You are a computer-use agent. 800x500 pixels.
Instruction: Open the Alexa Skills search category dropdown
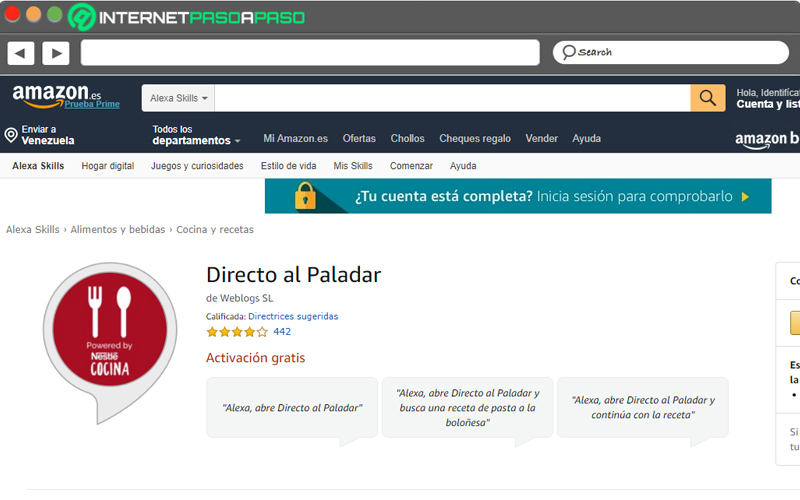(179, 98)
